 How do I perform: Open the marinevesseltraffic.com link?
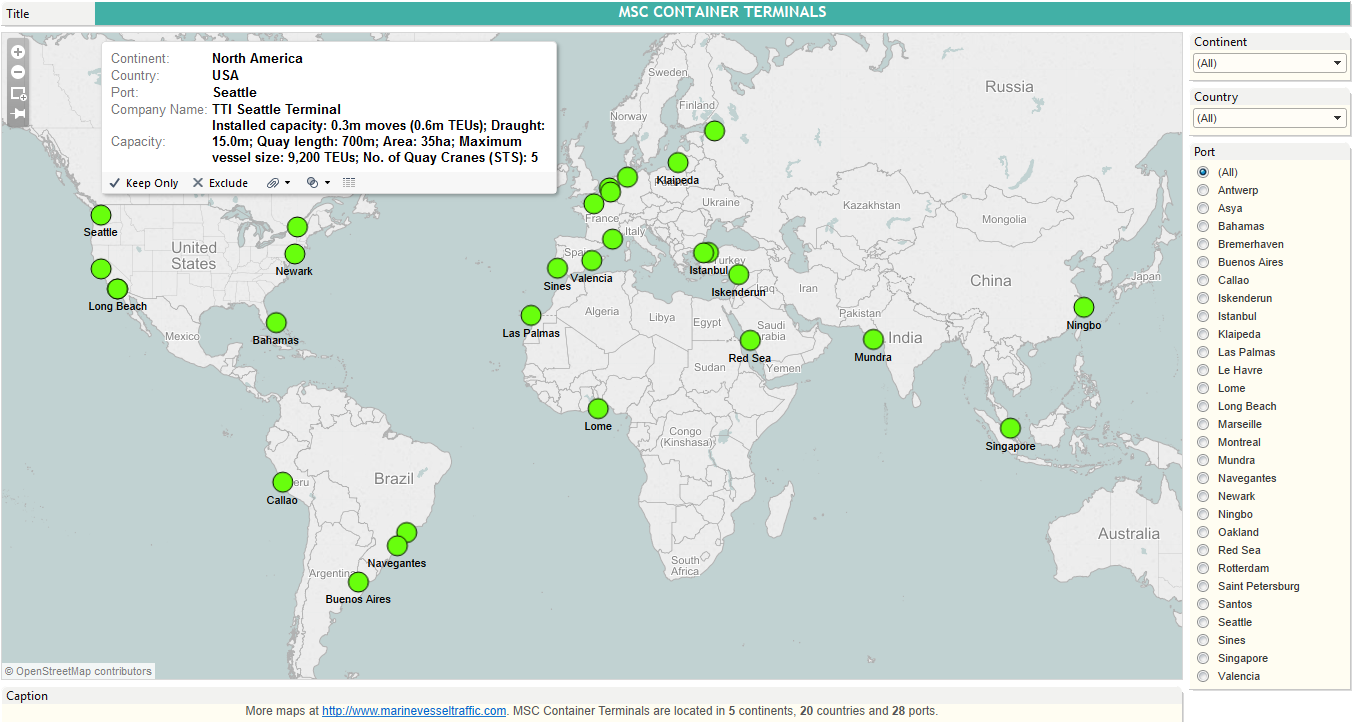[414, 711]
